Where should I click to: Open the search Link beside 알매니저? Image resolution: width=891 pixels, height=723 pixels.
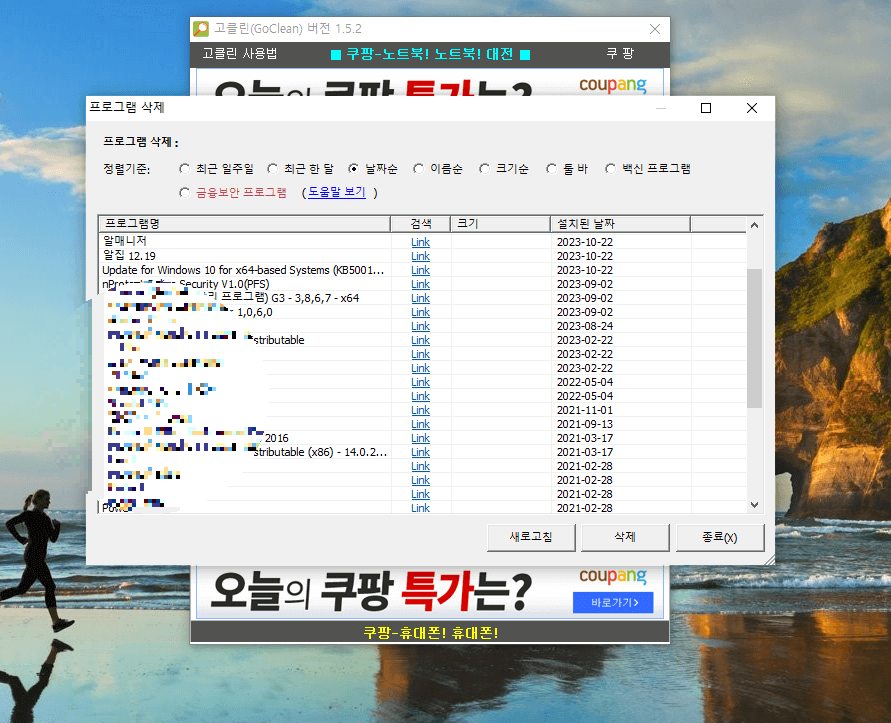pos(420,241)
